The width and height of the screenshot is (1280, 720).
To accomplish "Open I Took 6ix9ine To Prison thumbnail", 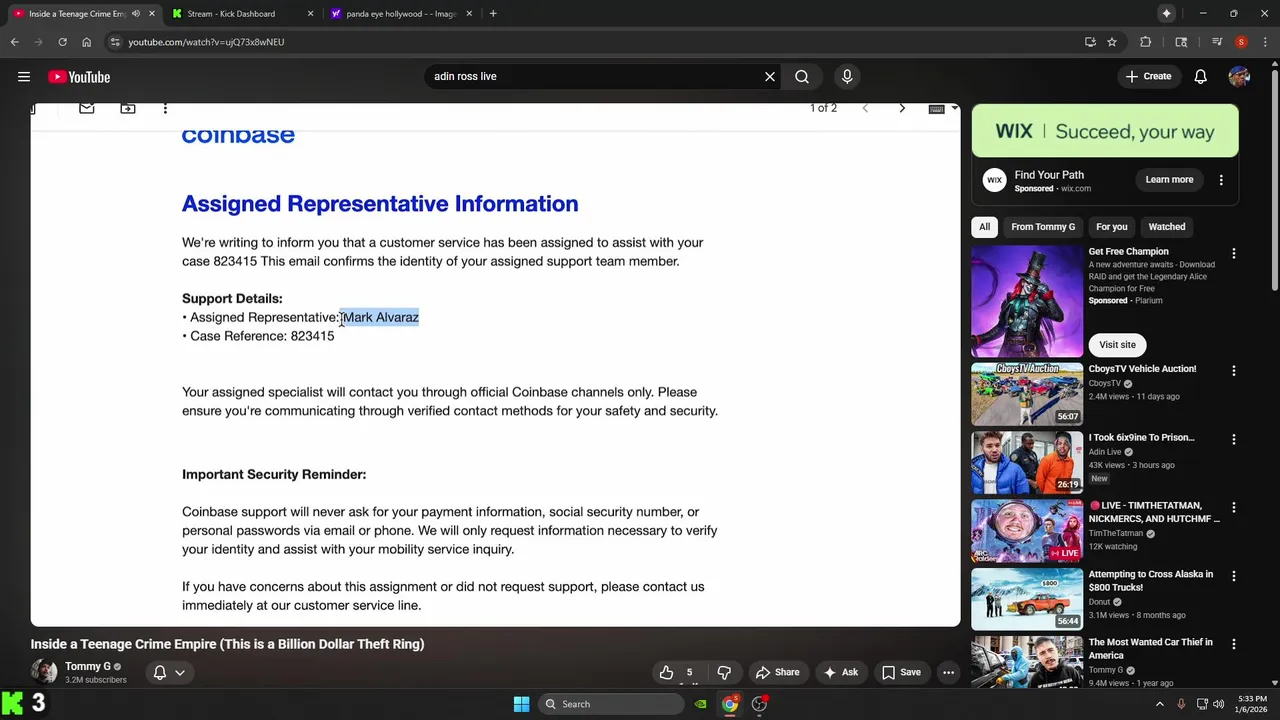I will click(x=1027, y=462).
